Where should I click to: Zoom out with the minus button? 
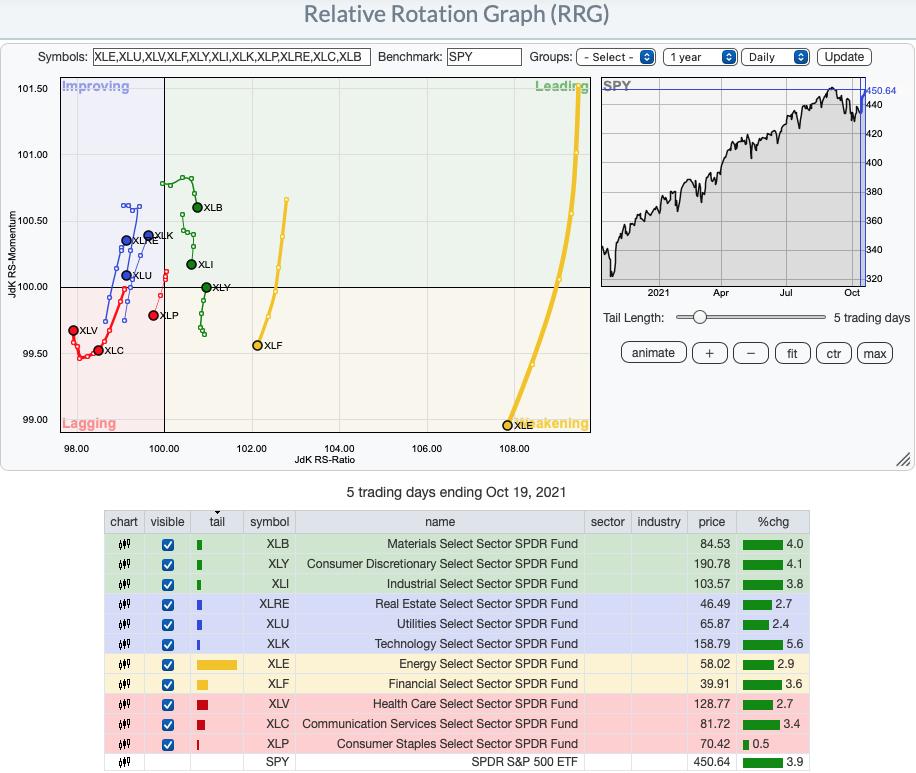click(751, 353)
